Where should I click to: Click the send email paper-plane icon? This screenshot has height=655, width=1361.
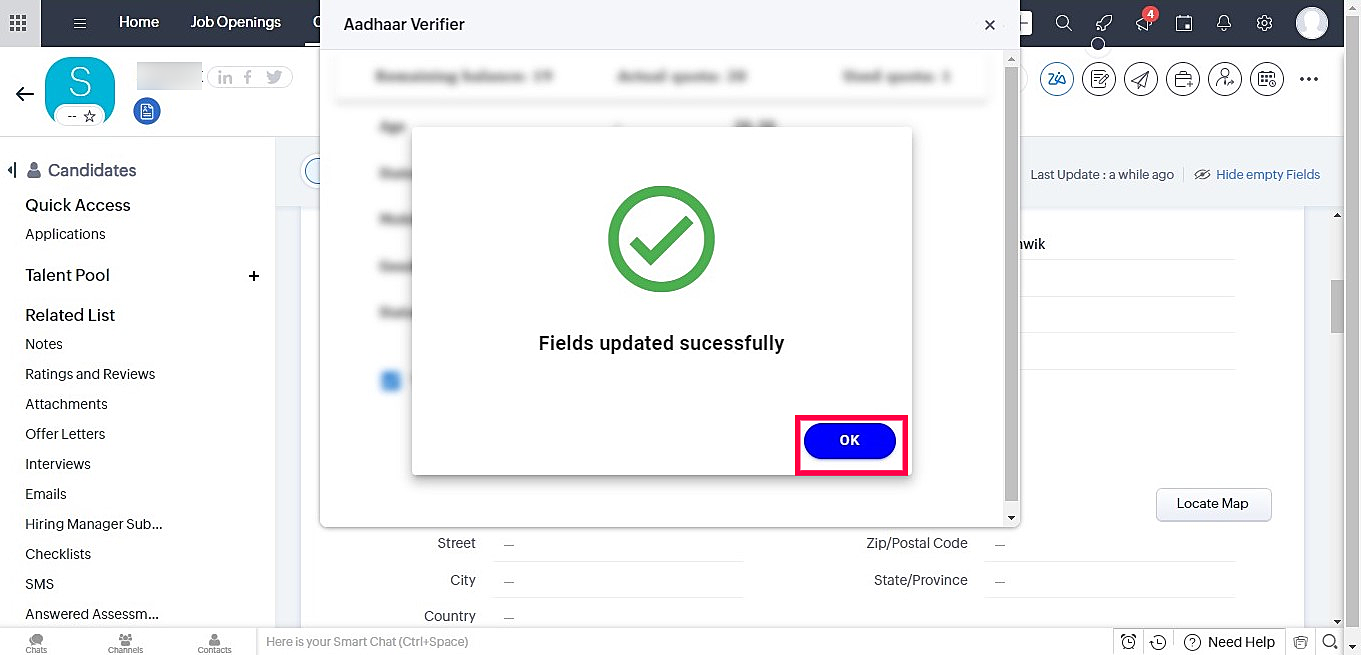point(1141,79)
